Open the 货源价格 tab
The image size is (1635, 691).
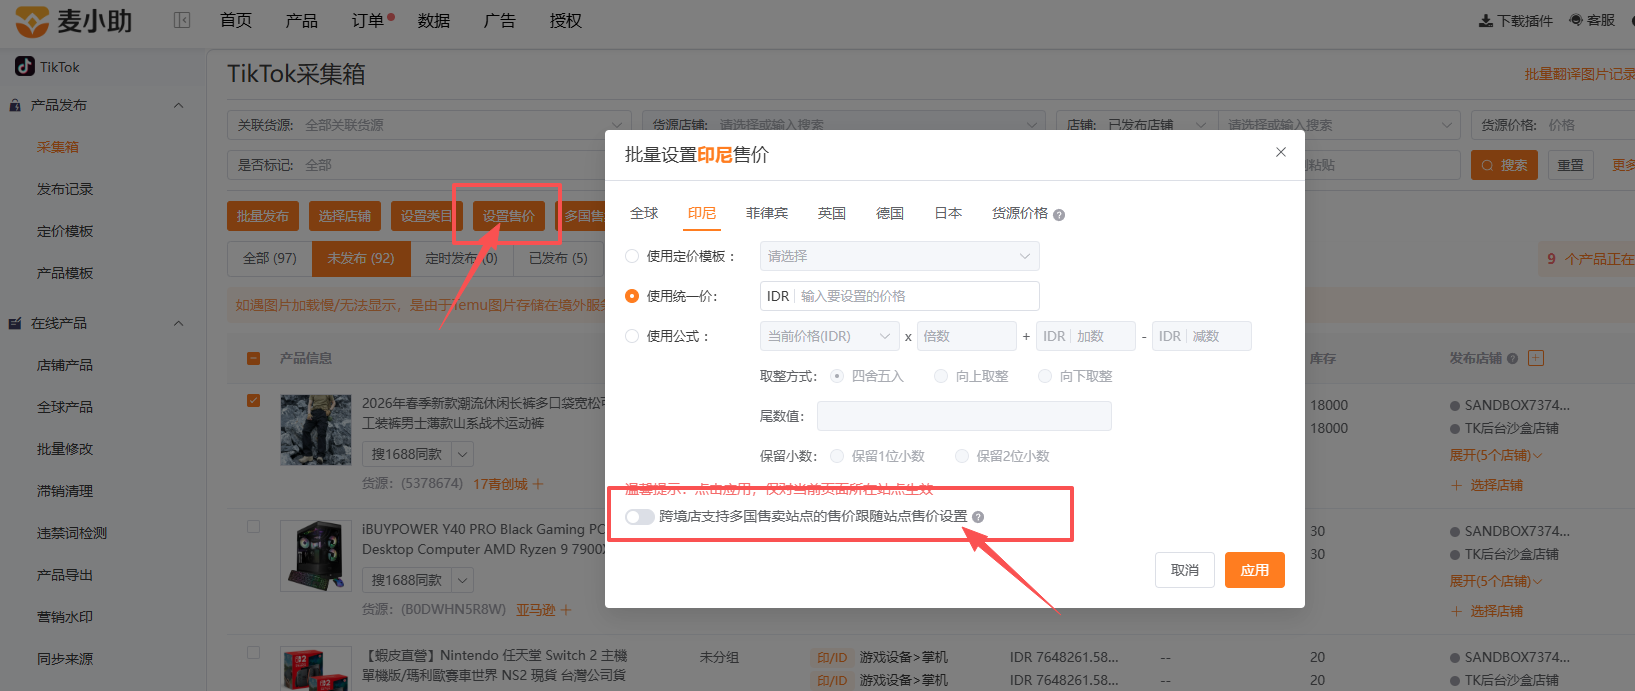[x=1020, y=213]
